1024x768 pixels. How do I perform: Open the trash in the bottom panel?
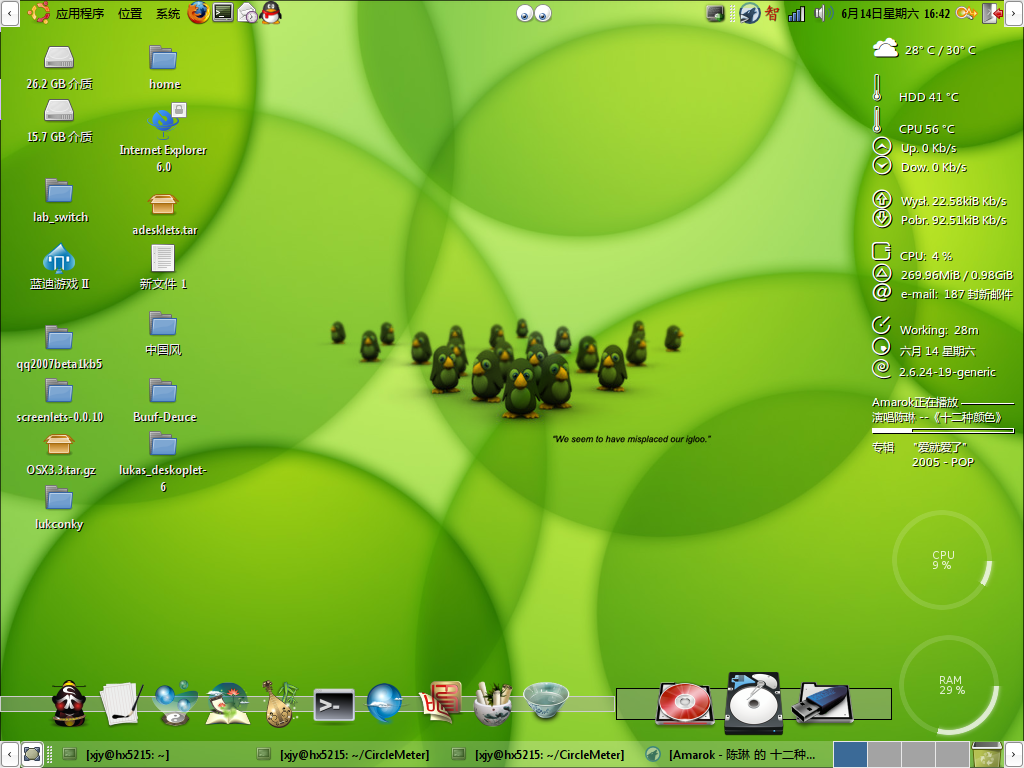coord(986,755)
